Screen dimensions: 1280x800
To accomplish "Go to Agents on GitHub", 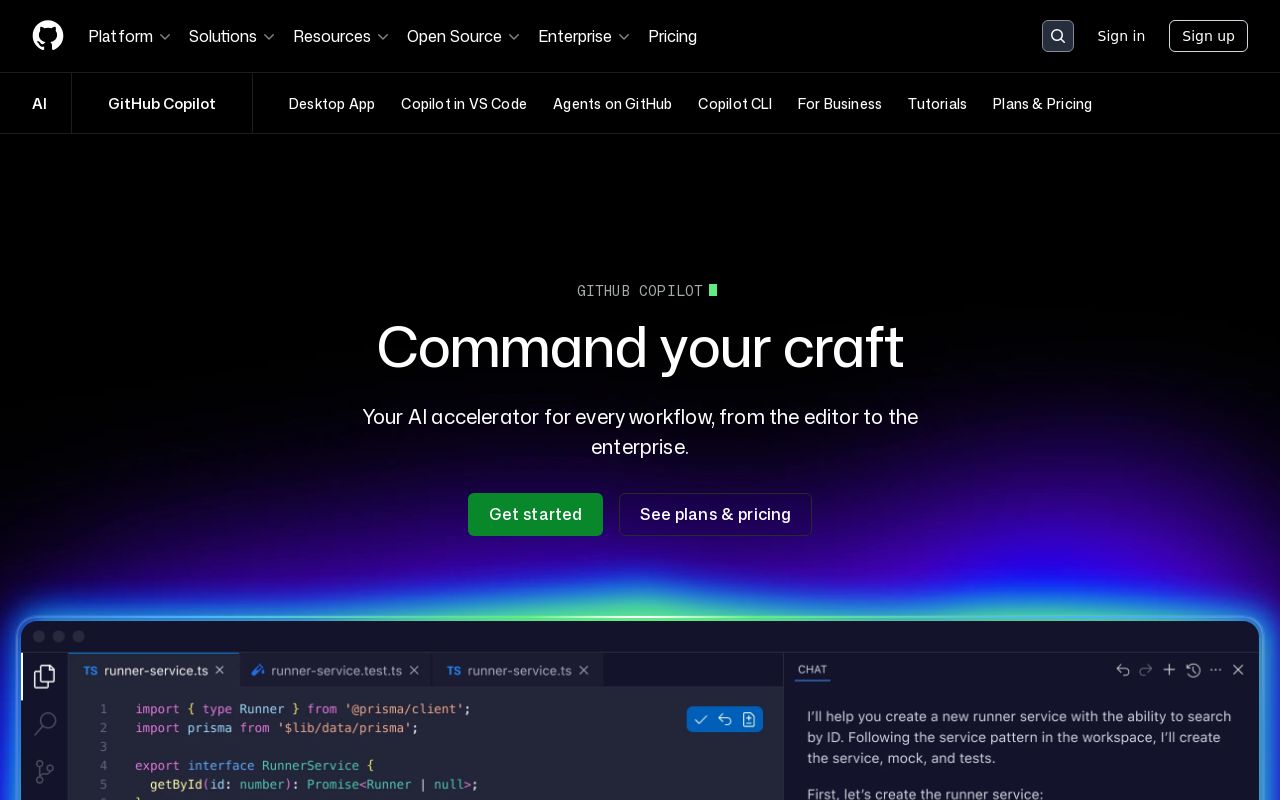I will pos(612,104).
